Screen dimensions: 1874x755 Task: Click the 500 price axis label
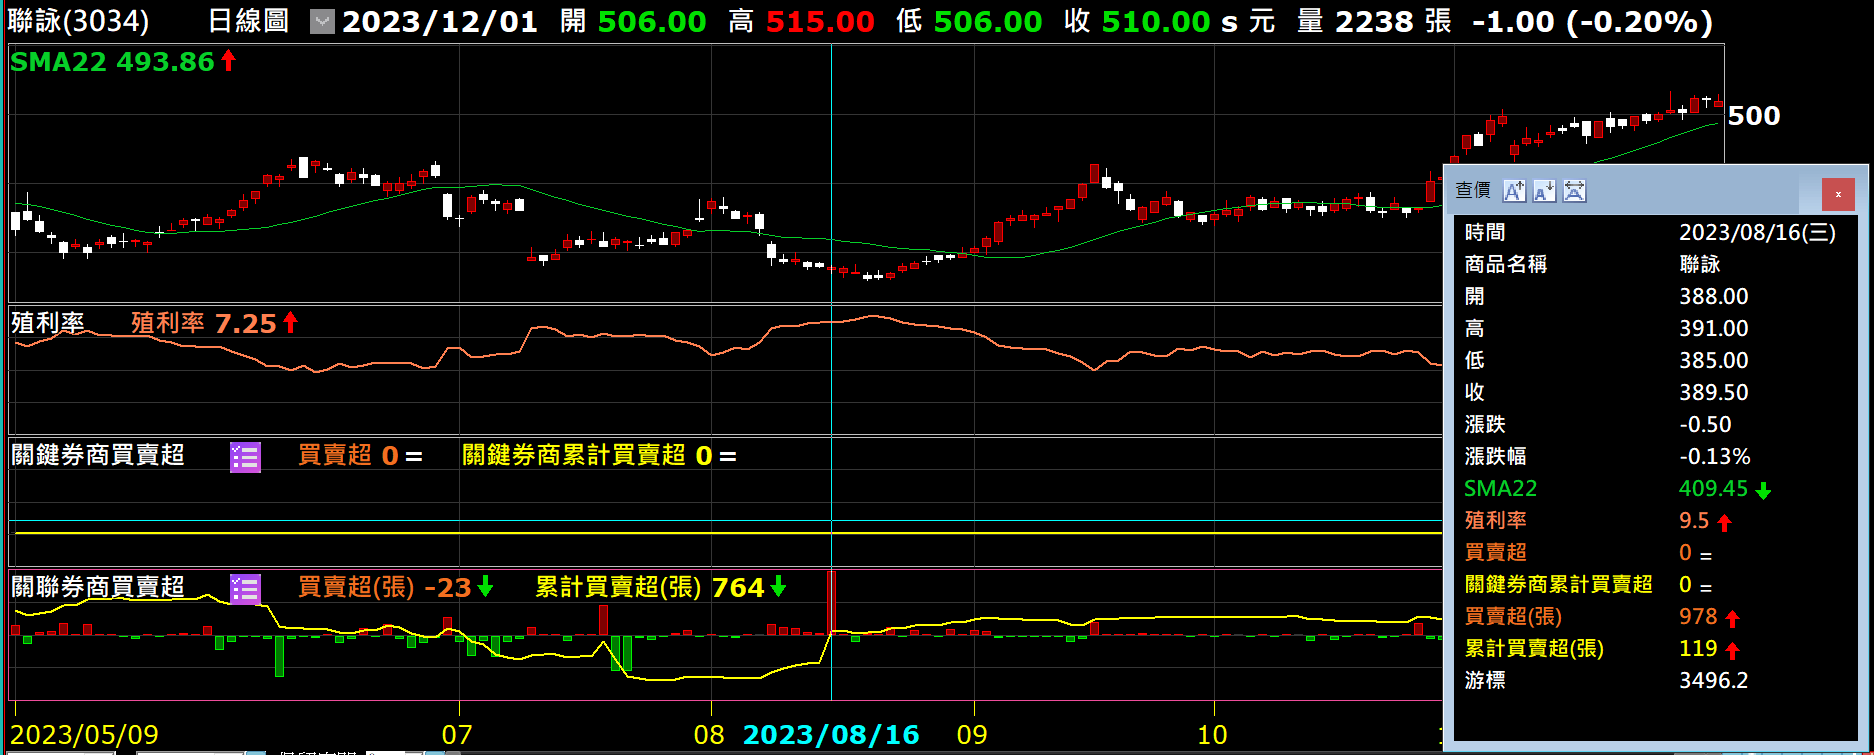coord(1754,116)
